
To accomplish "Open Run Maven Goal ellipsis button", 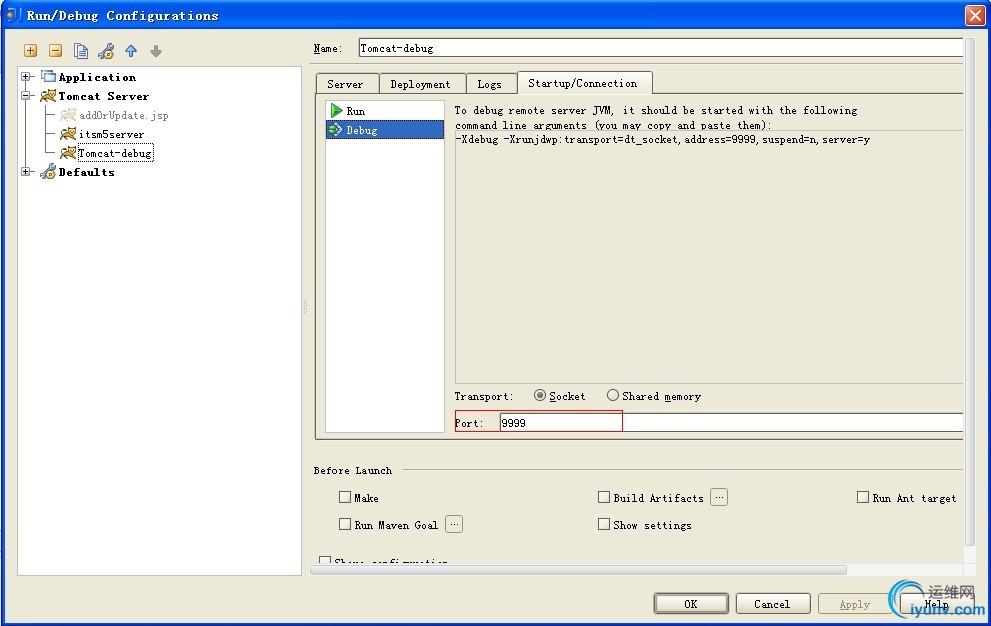I will 454,524.
